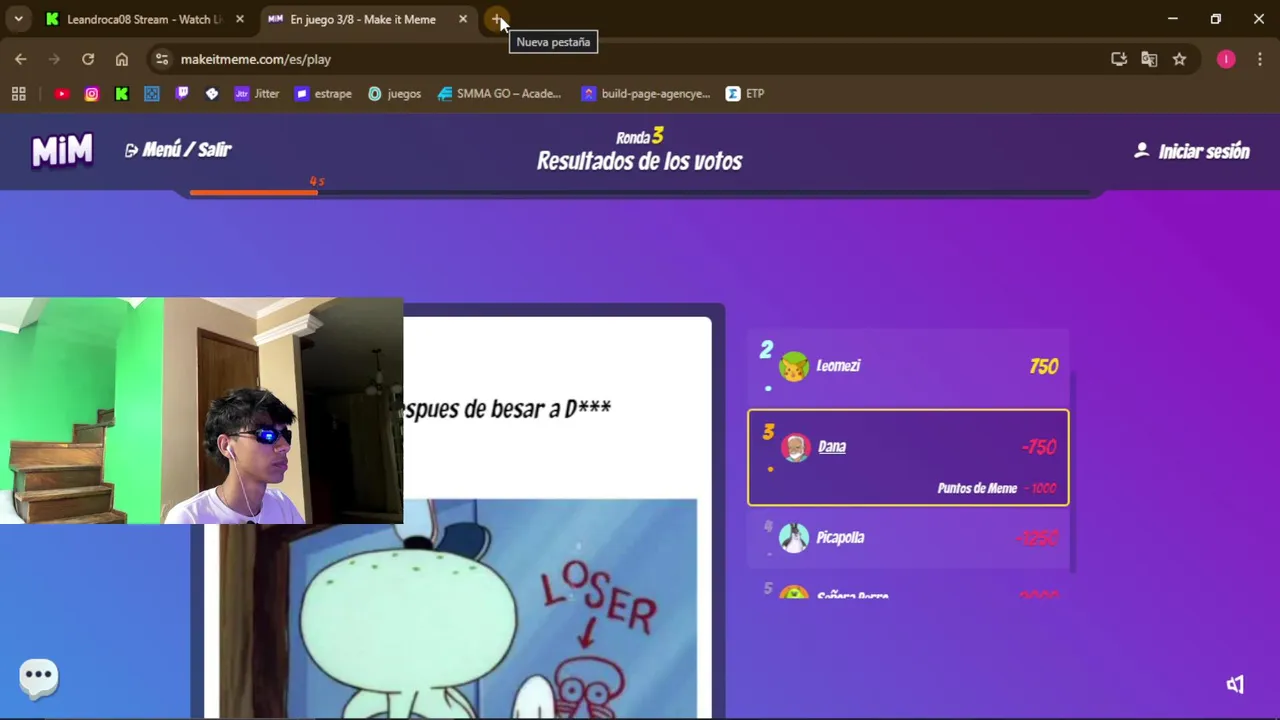Open the juegos bookmark
Image resolution: width=1280 pixels, height=720 pixels.
(394, 94)
